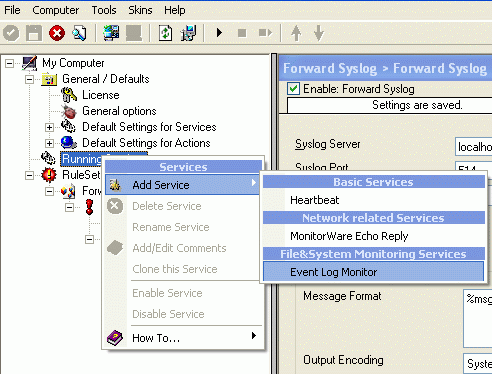Select the License tree item
This screenshot has width=492, height=374.
[x=101, y=95]
